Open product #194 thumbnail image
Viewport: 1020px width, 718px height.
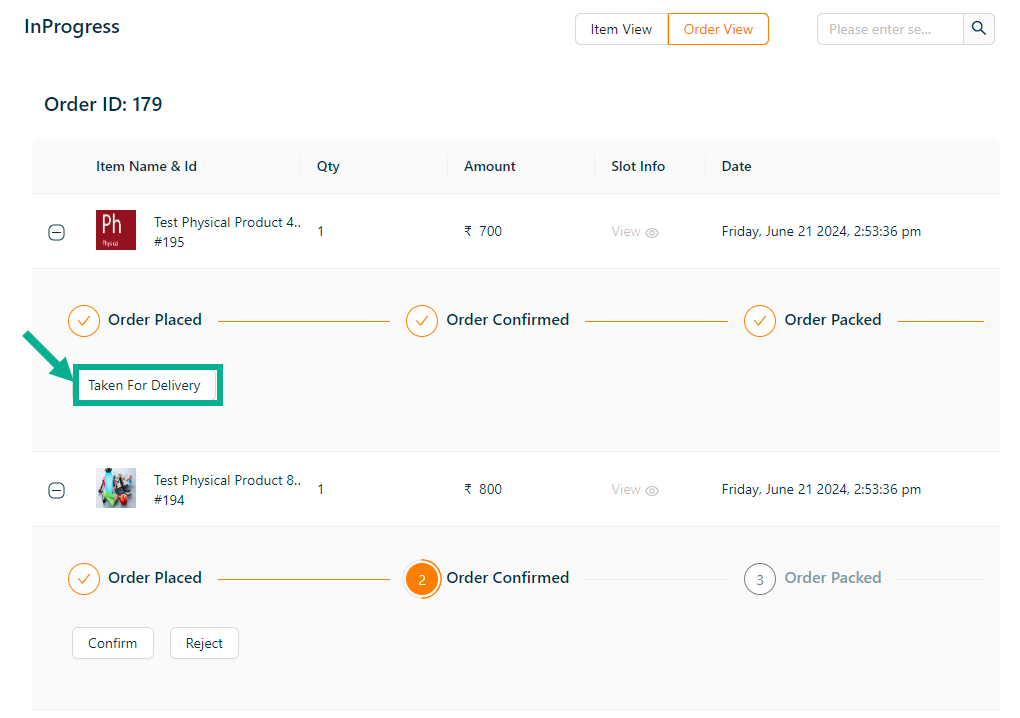[x=116, y=488]
